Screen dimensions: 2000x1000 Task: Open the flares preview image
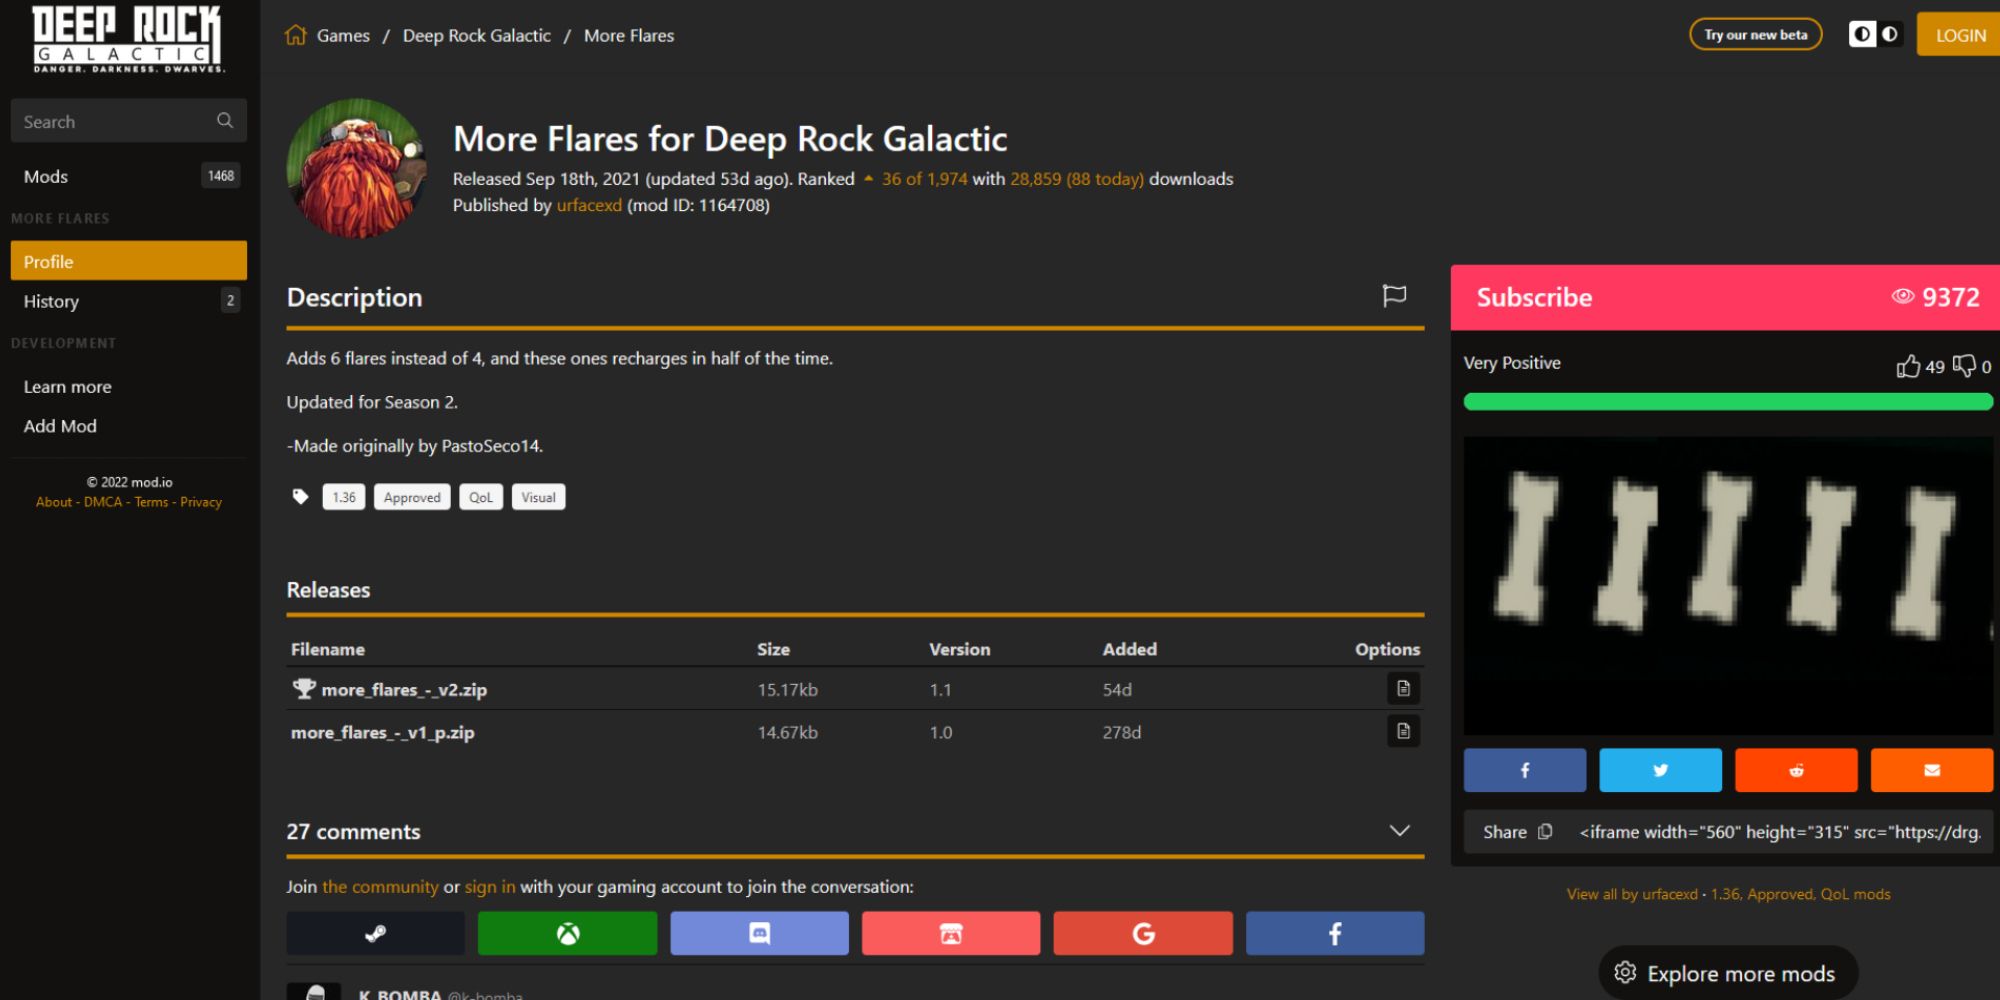(1728, 585)
